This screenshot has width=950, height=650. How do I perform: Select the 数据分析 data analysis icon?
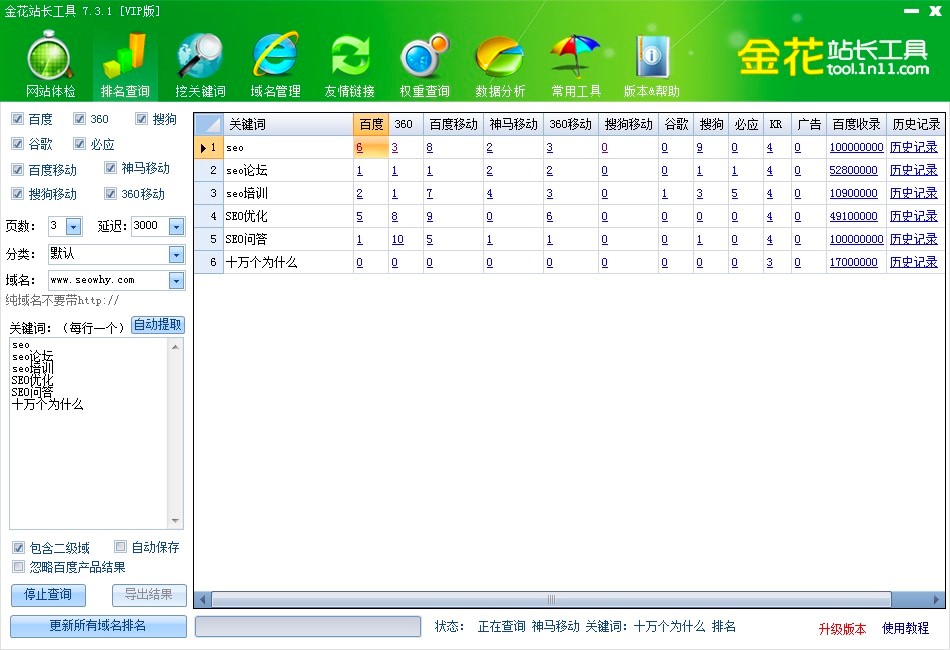click(500, 58)
